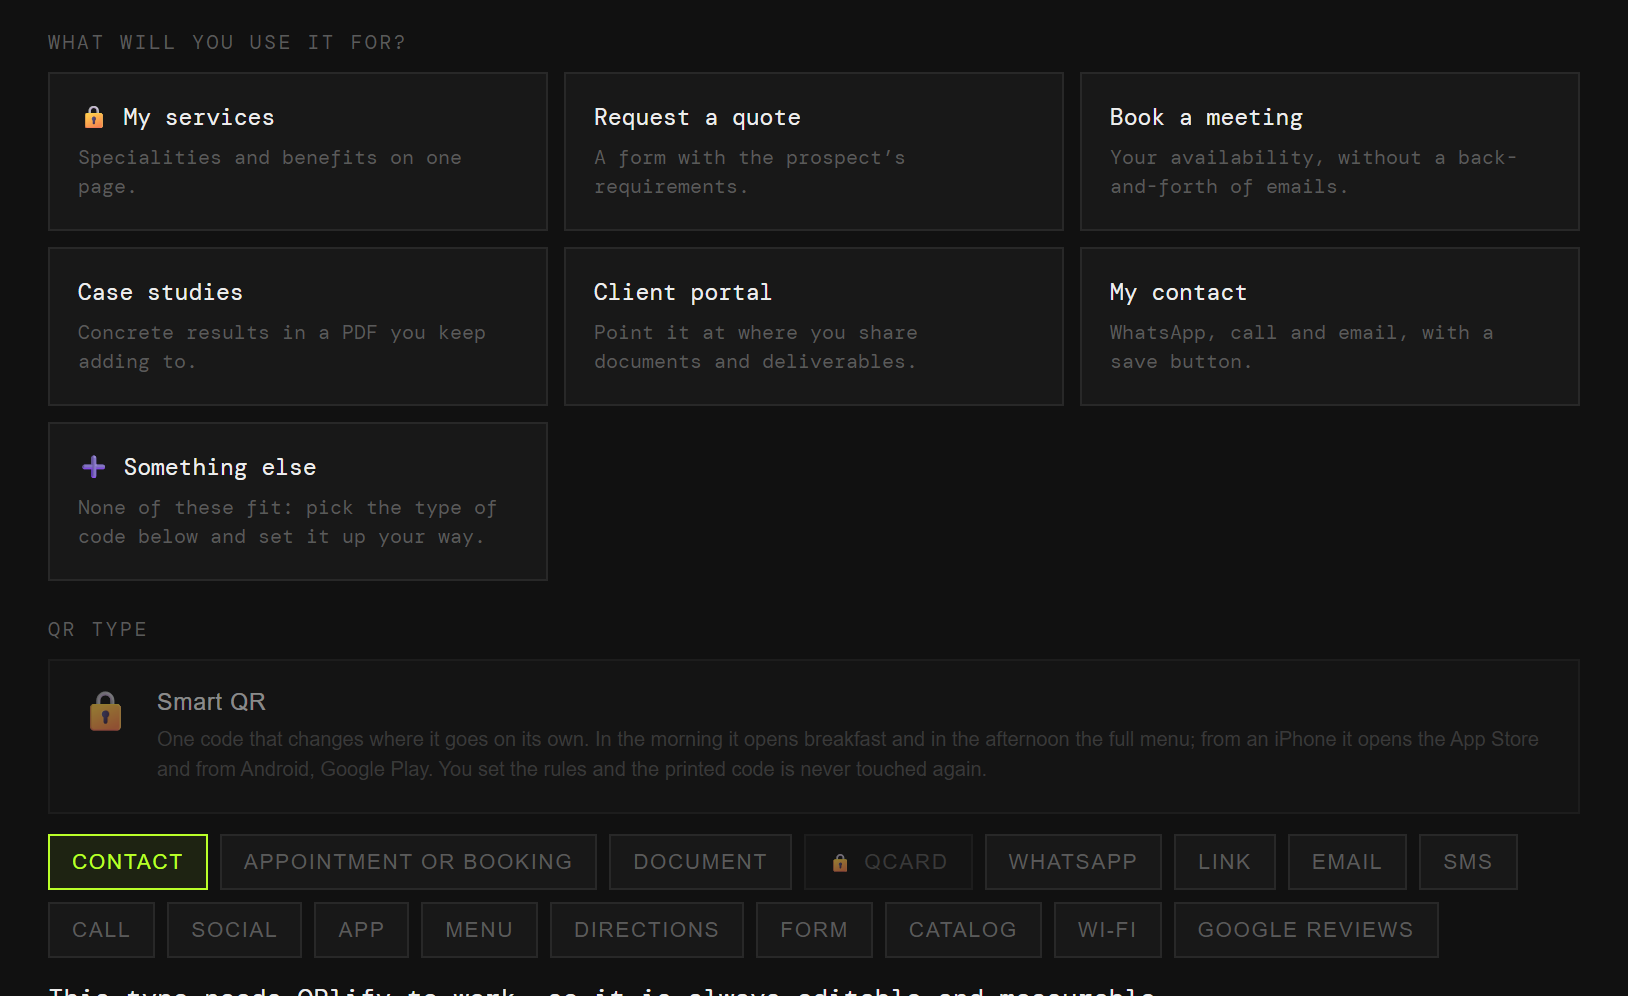Click the 'WHAT WILL YOU USE IT FOR?' heading
The width and height of the screenshot is (1628, 996).
(227, 42)
